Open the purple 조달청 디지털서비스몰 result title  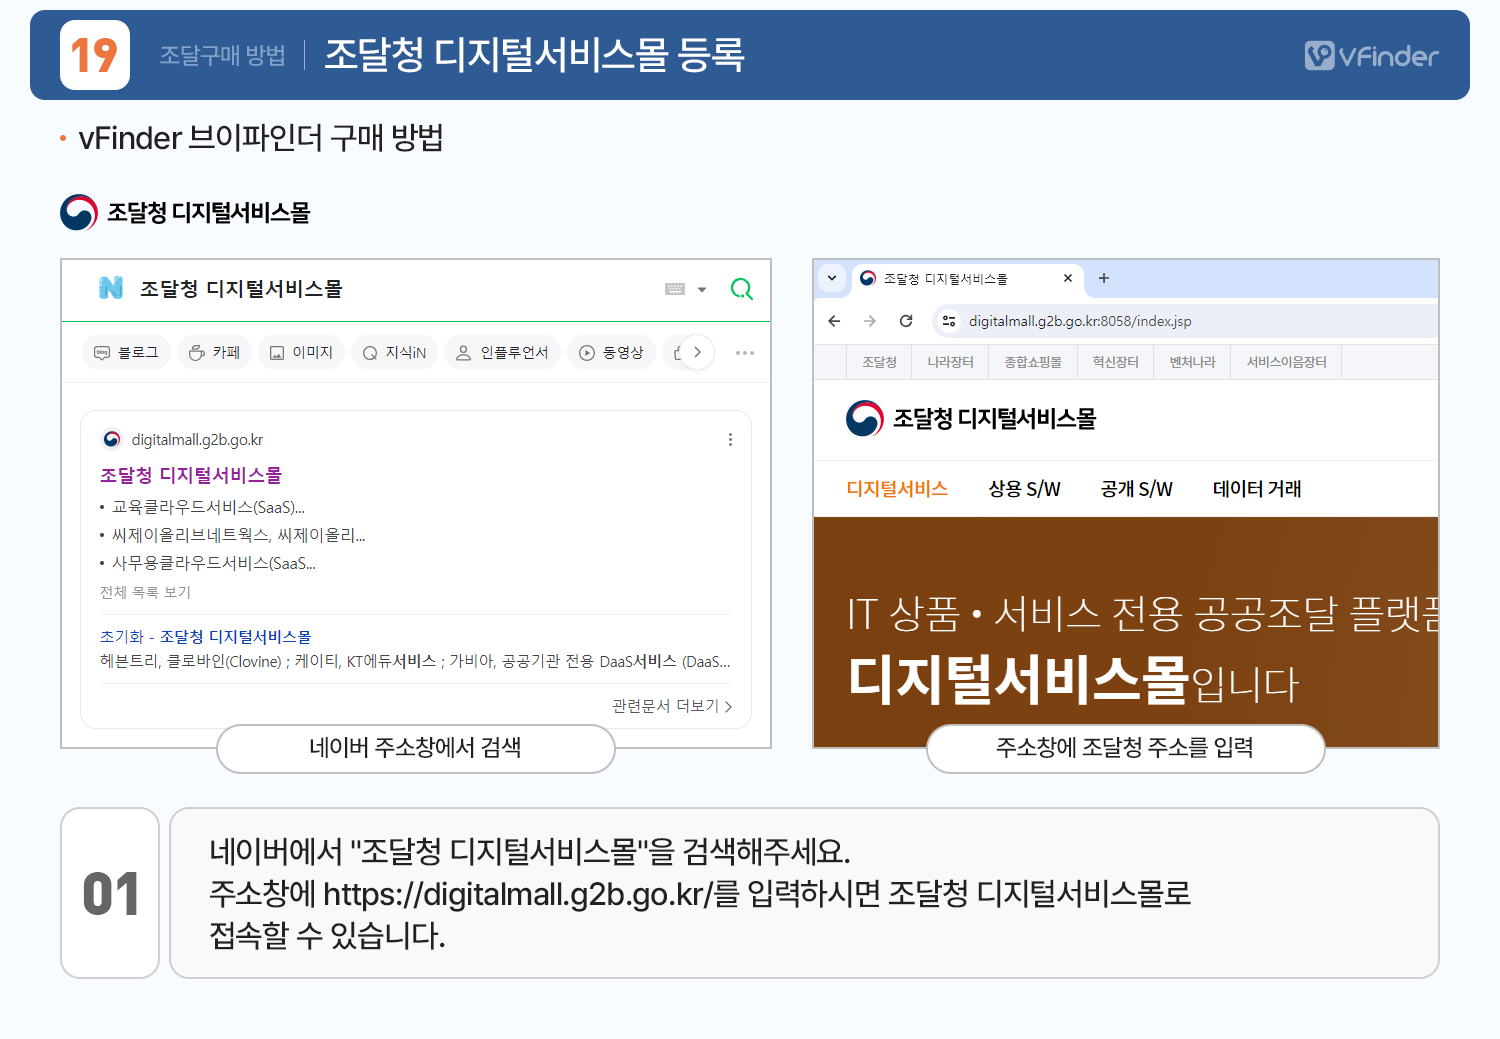tap(191, 475)
